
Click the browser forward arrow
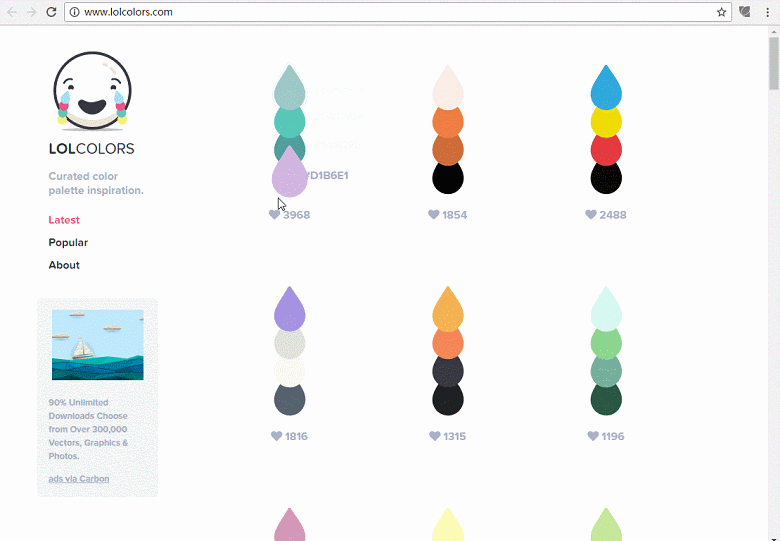pyautogui.click(x=31, y=12)
